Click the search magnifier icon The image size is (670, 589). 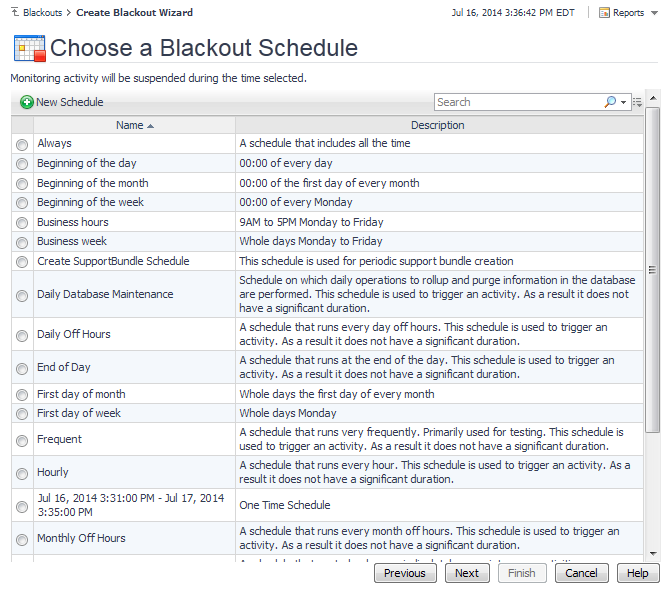[610, 102]
